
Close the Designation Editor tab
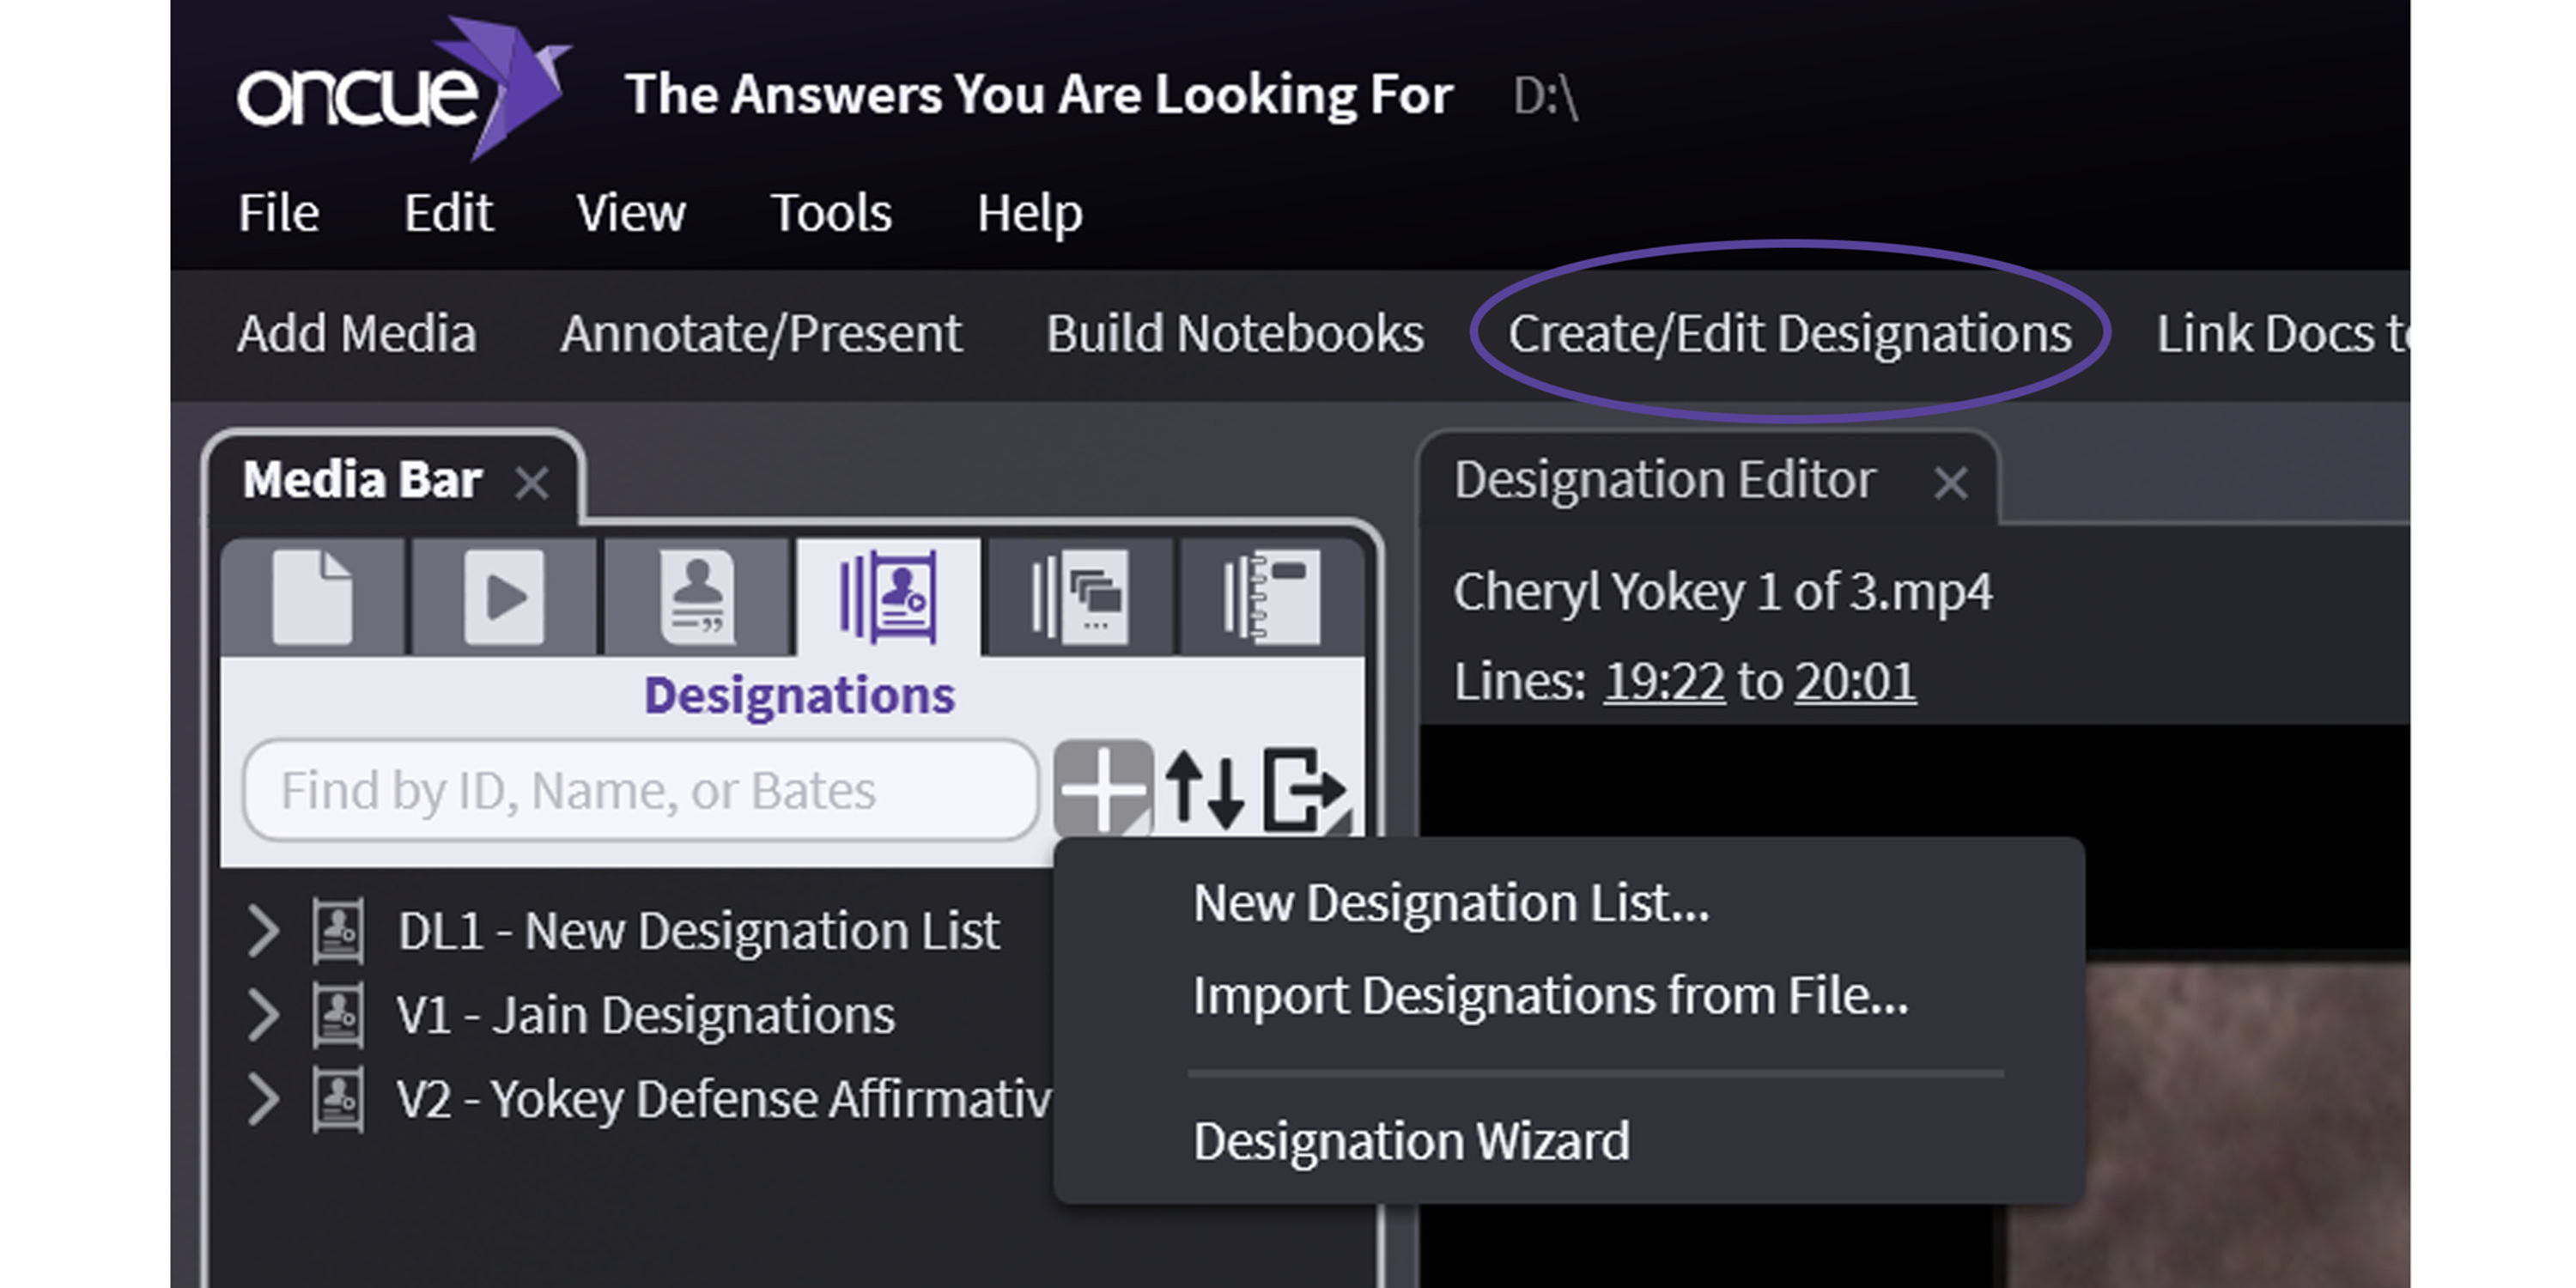click(1950, 483)
